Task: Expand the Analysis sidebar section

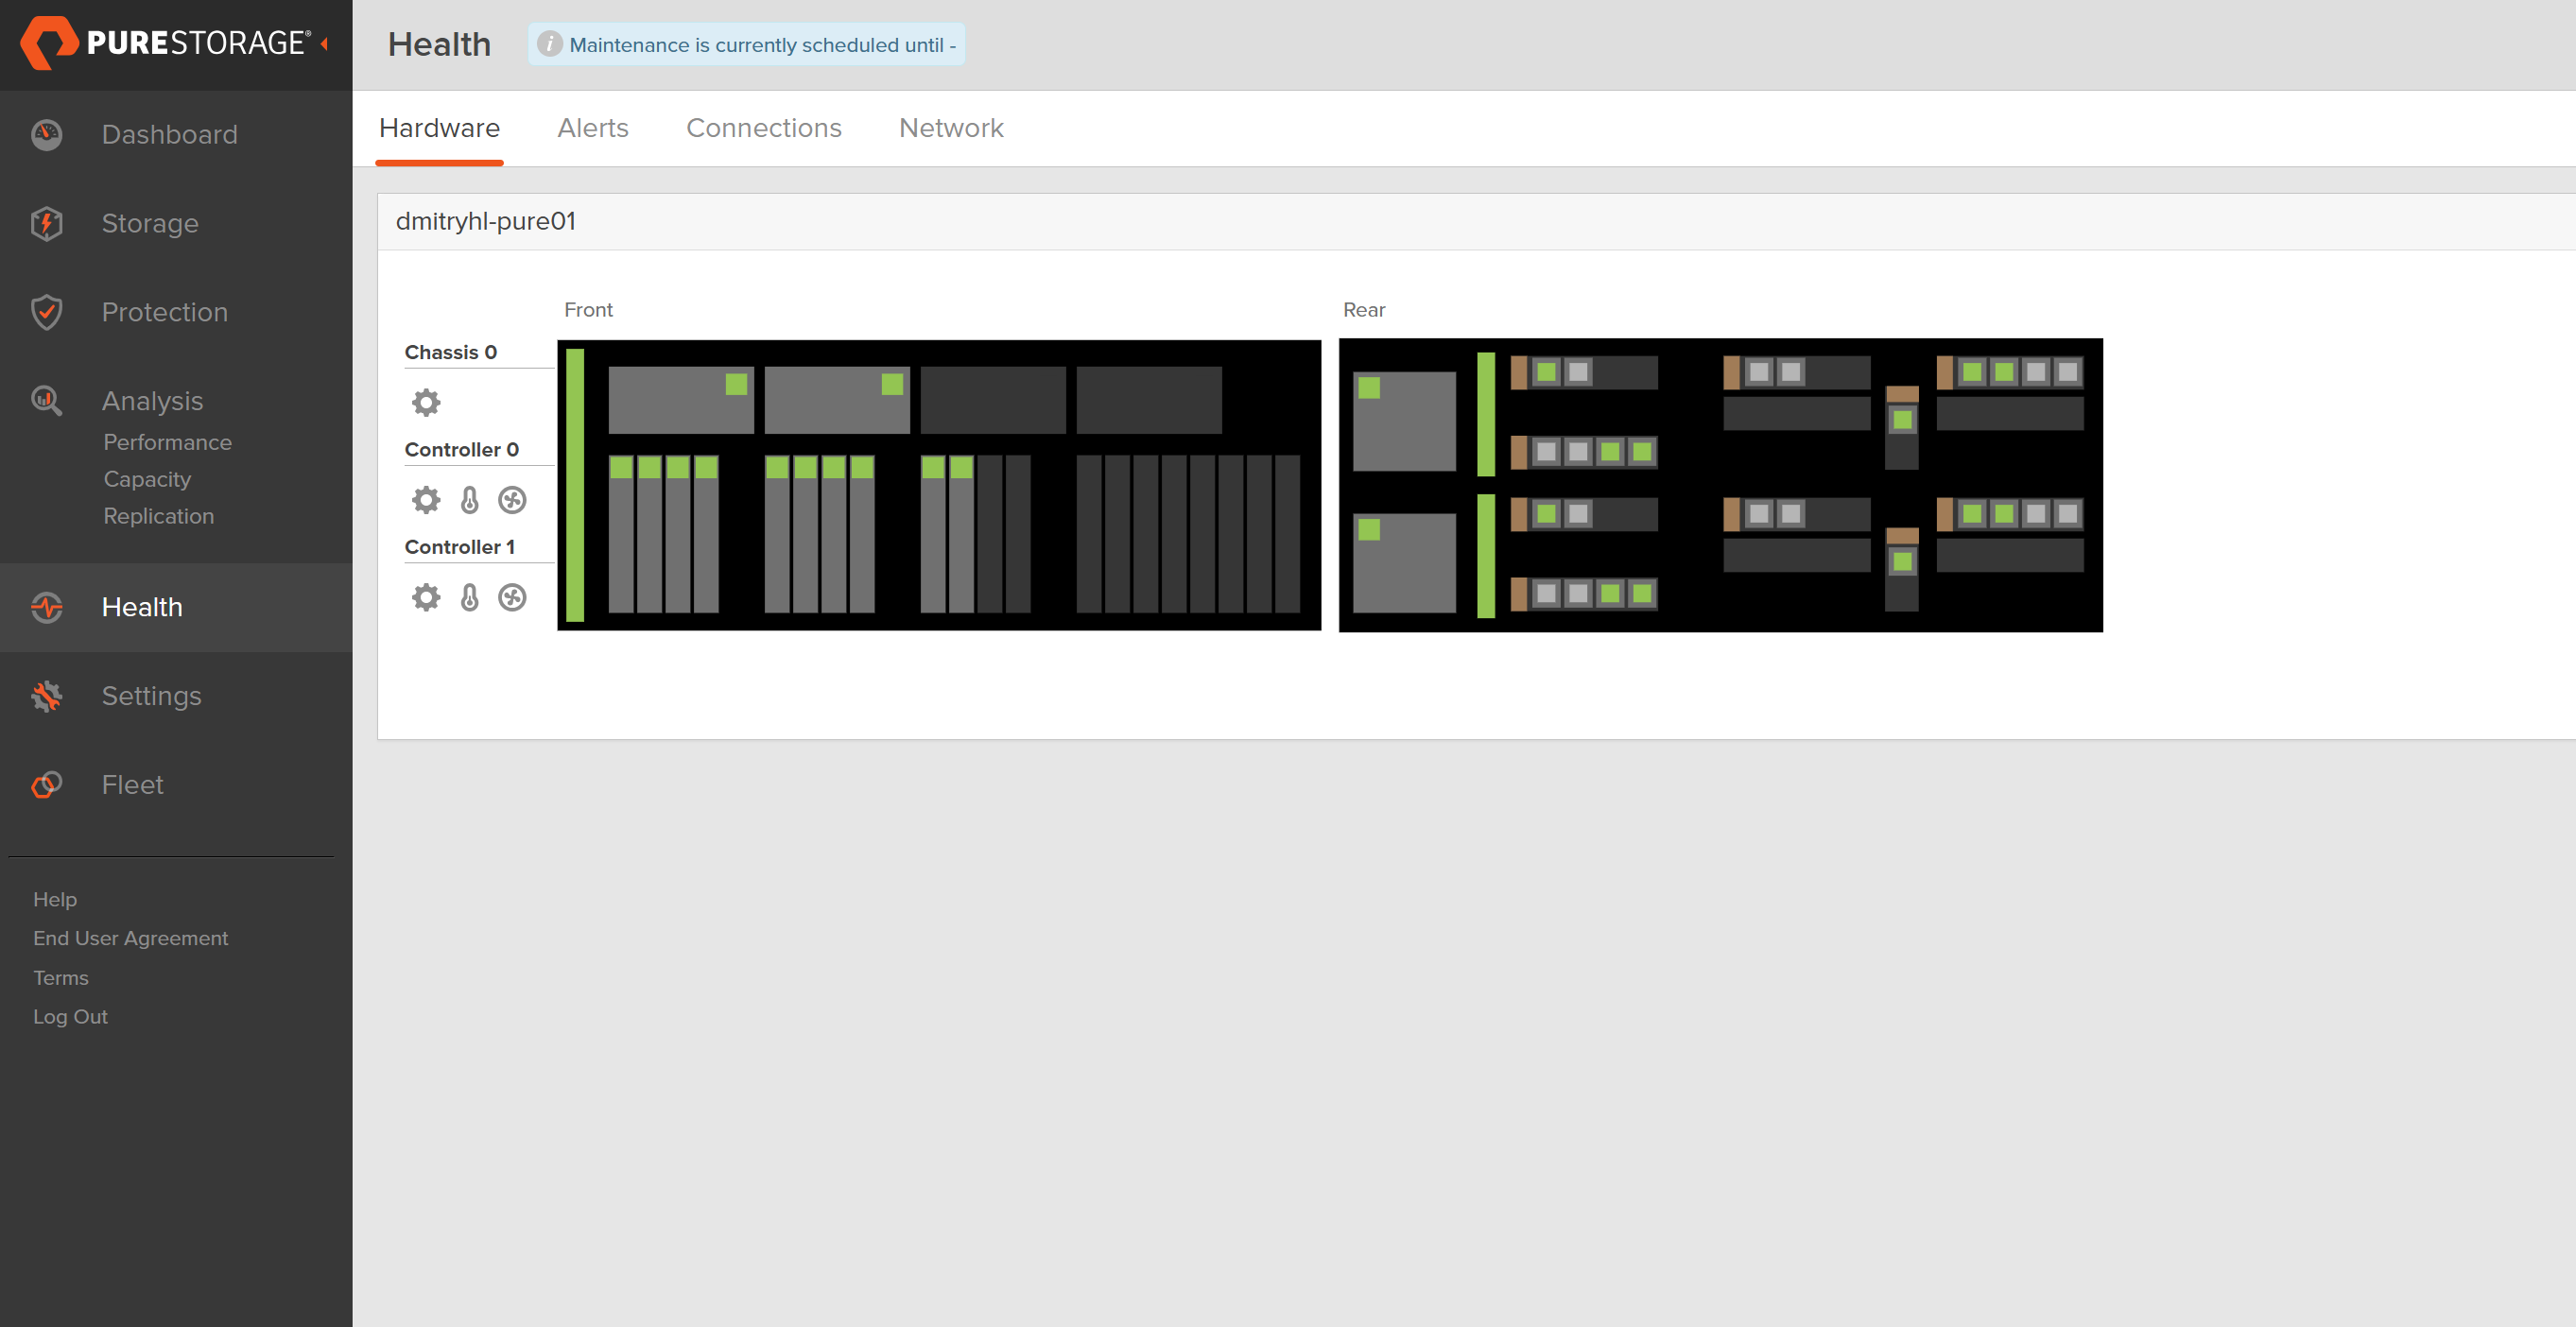Action: (152, 400)
